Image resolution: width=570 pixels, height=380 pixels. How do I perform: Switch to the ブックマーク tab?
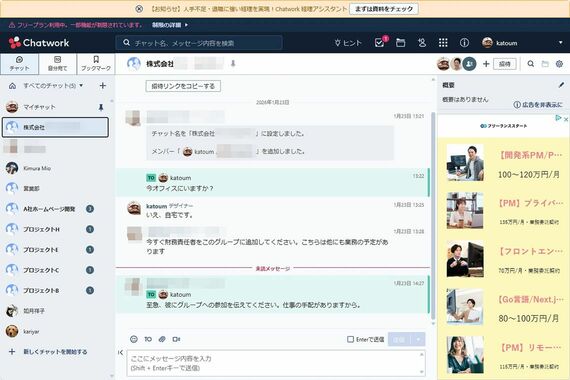[x=96, y=64]
